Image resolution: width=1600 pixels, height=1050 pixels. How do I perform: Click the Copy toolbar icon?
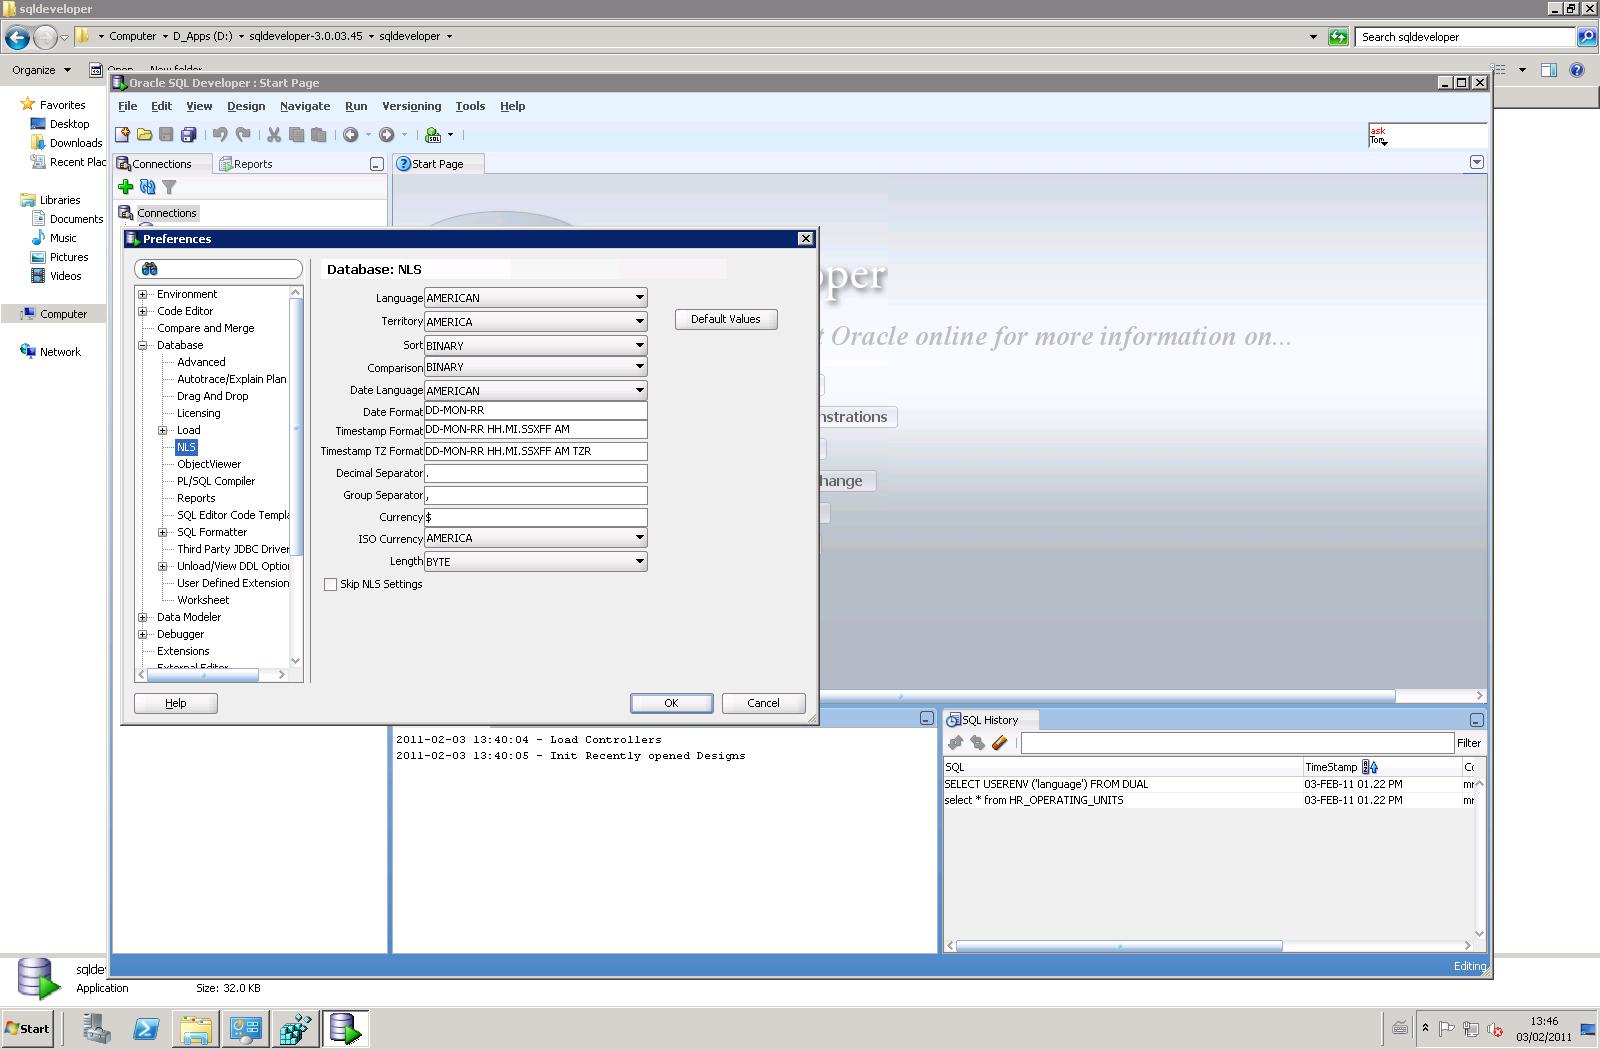click(296, 135)
